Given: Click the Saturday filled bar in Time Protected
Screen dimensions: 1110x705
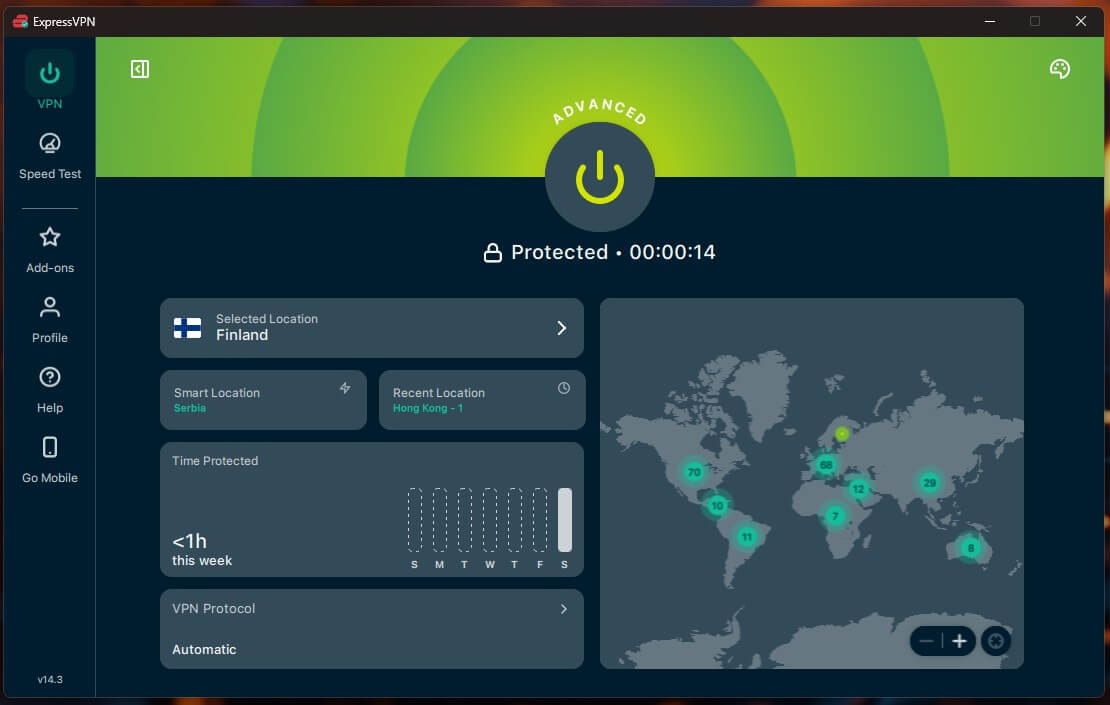Looking at the screenshot, I should pos(564,520).
